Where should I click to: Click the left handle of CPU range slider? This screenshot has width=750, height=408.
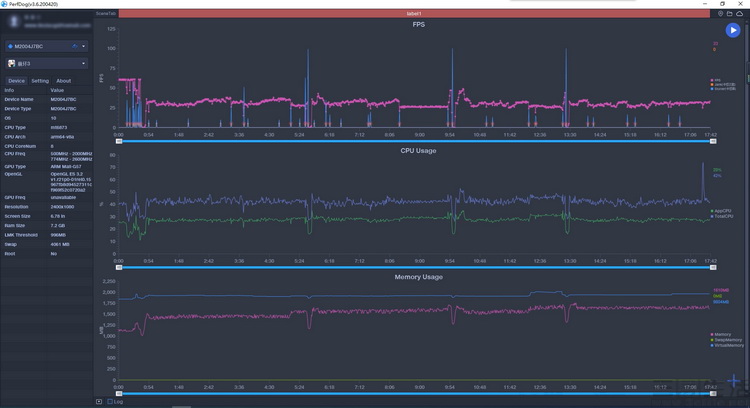click(x=119, y=267)
